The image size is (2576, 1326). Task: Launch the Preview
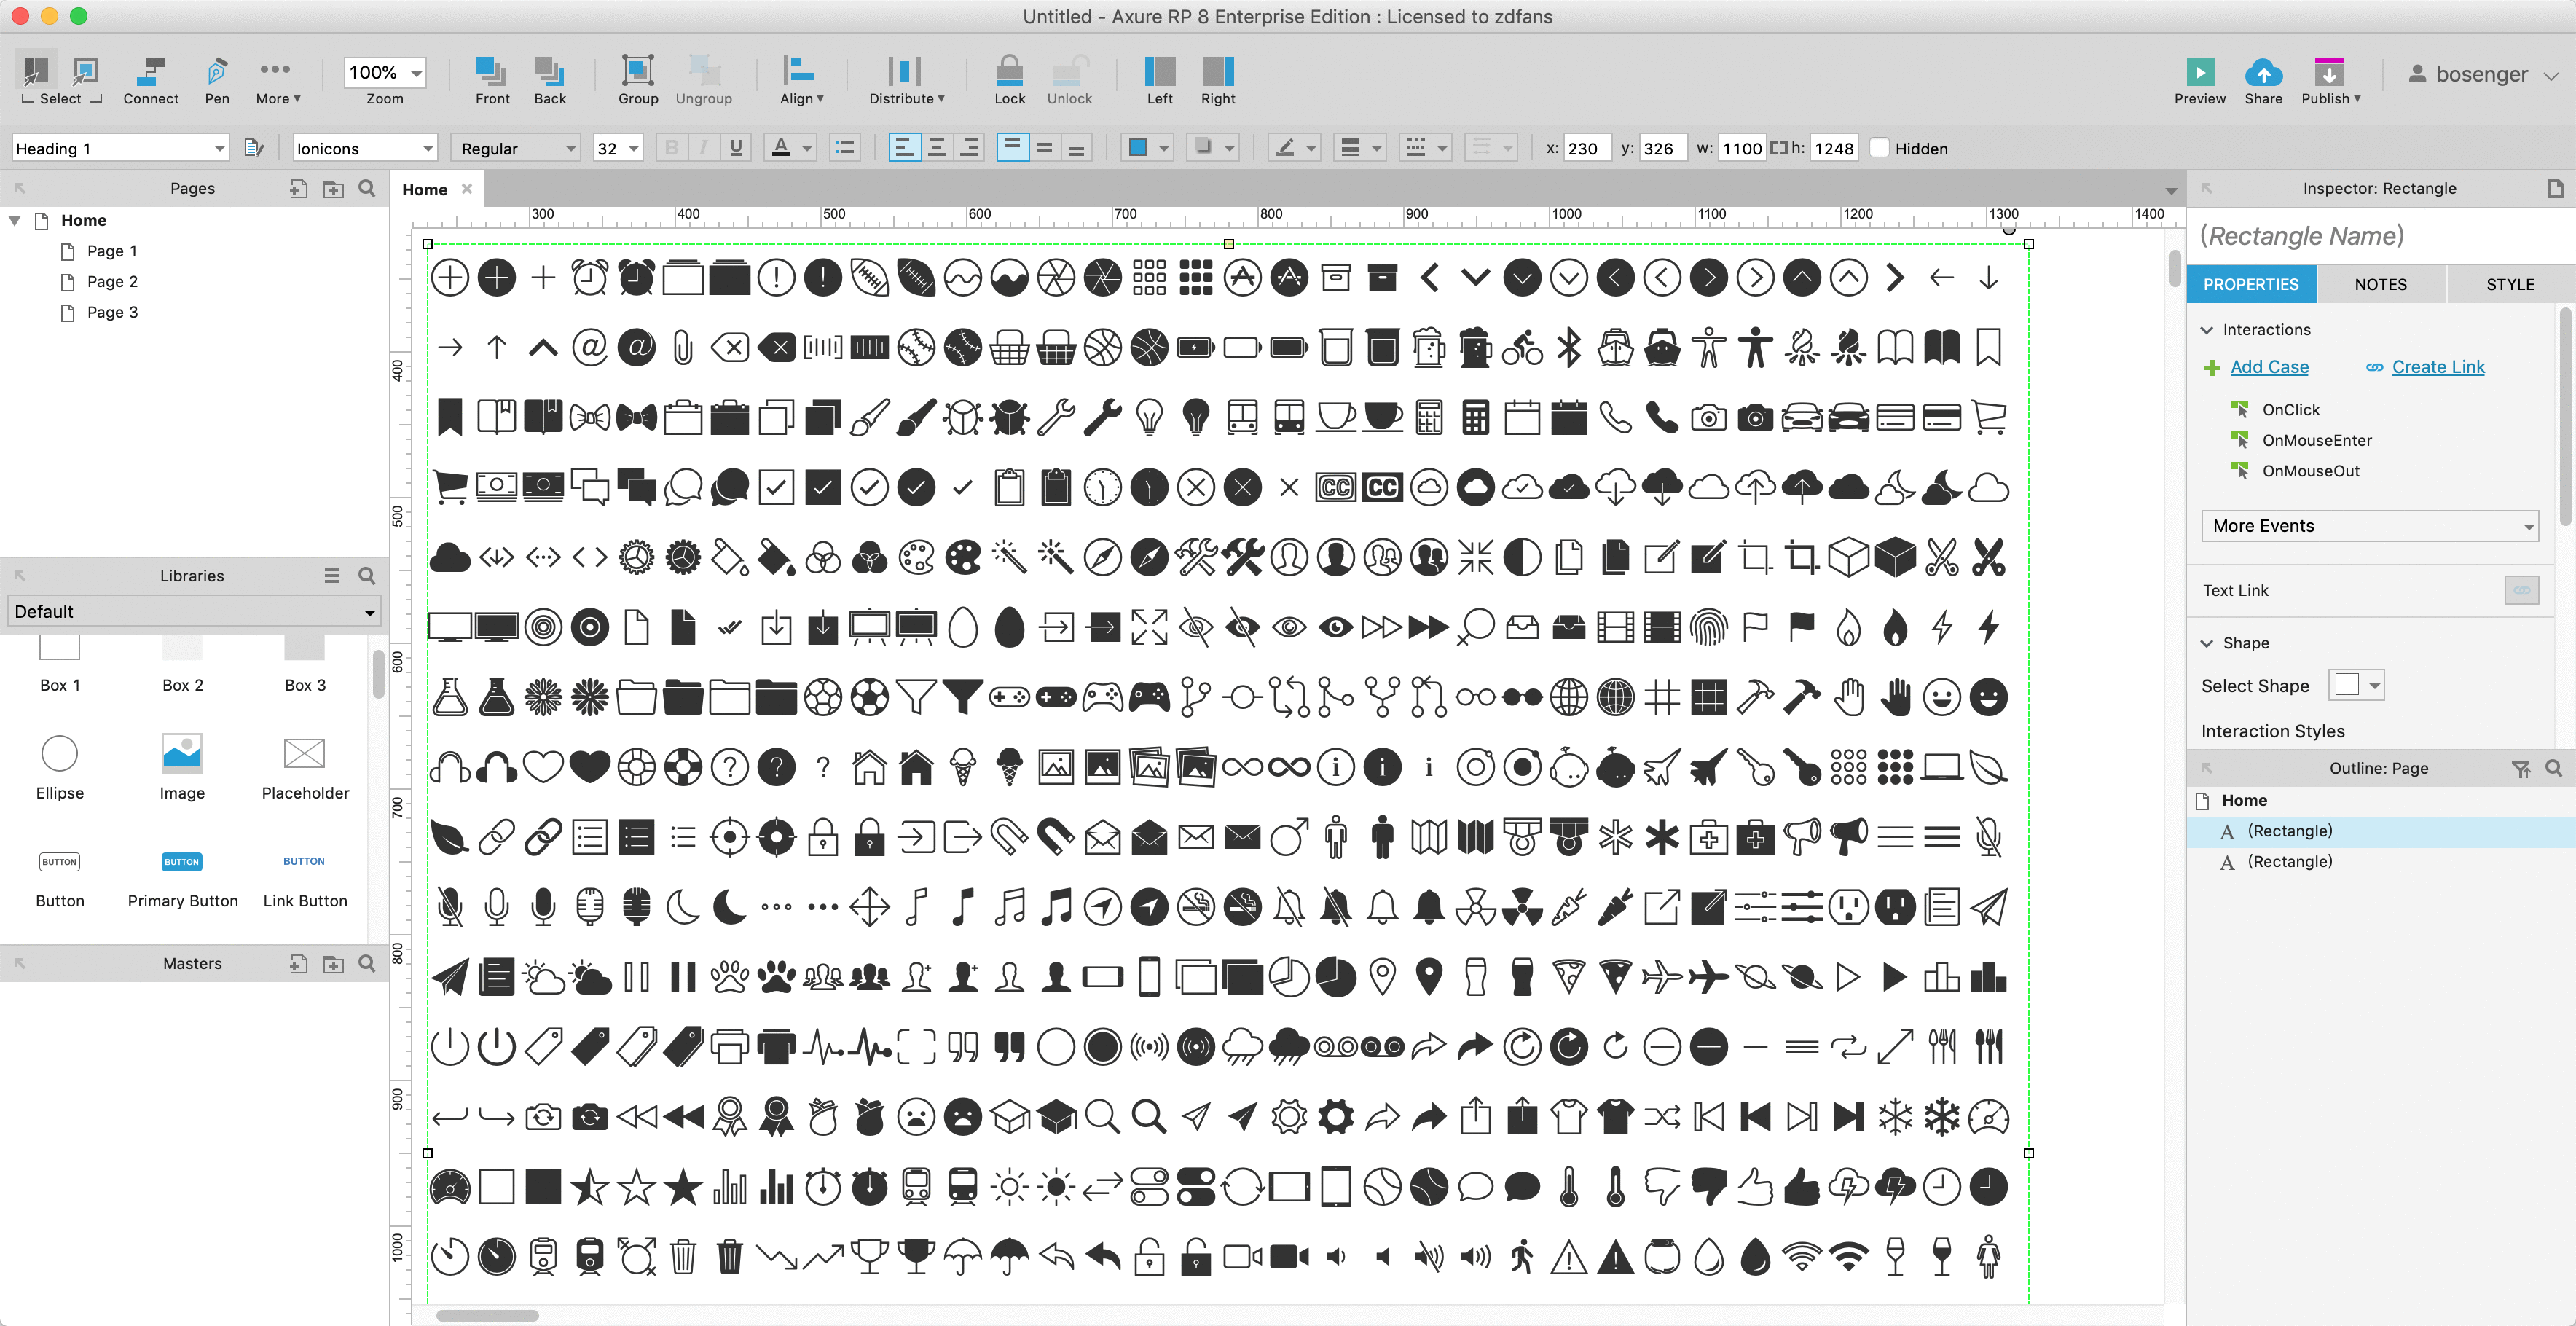2200,80
